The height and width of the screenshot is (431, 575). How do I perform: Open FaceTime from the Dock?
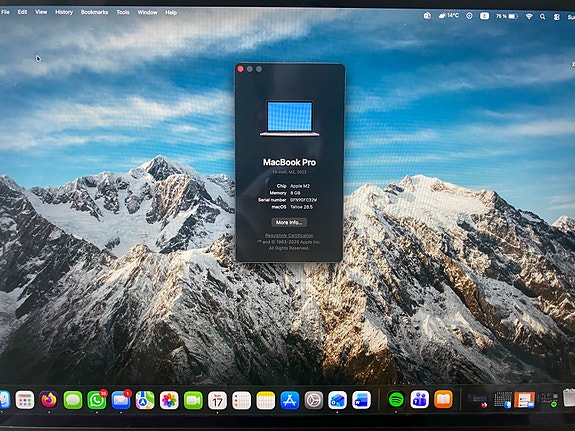pos(193,400)
